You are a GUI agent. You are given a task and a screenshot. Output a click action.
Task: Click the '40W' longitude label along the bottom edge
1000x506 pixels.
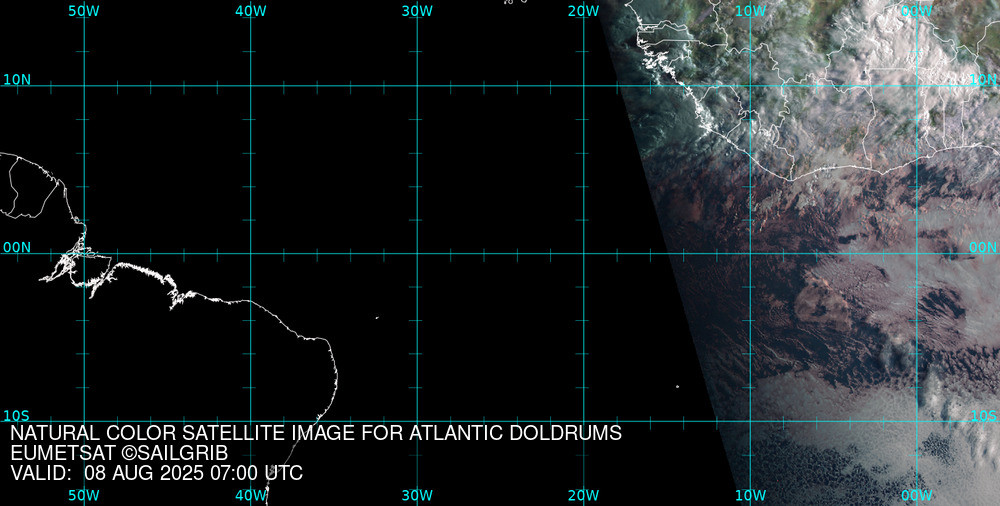(x=251, y=495)
